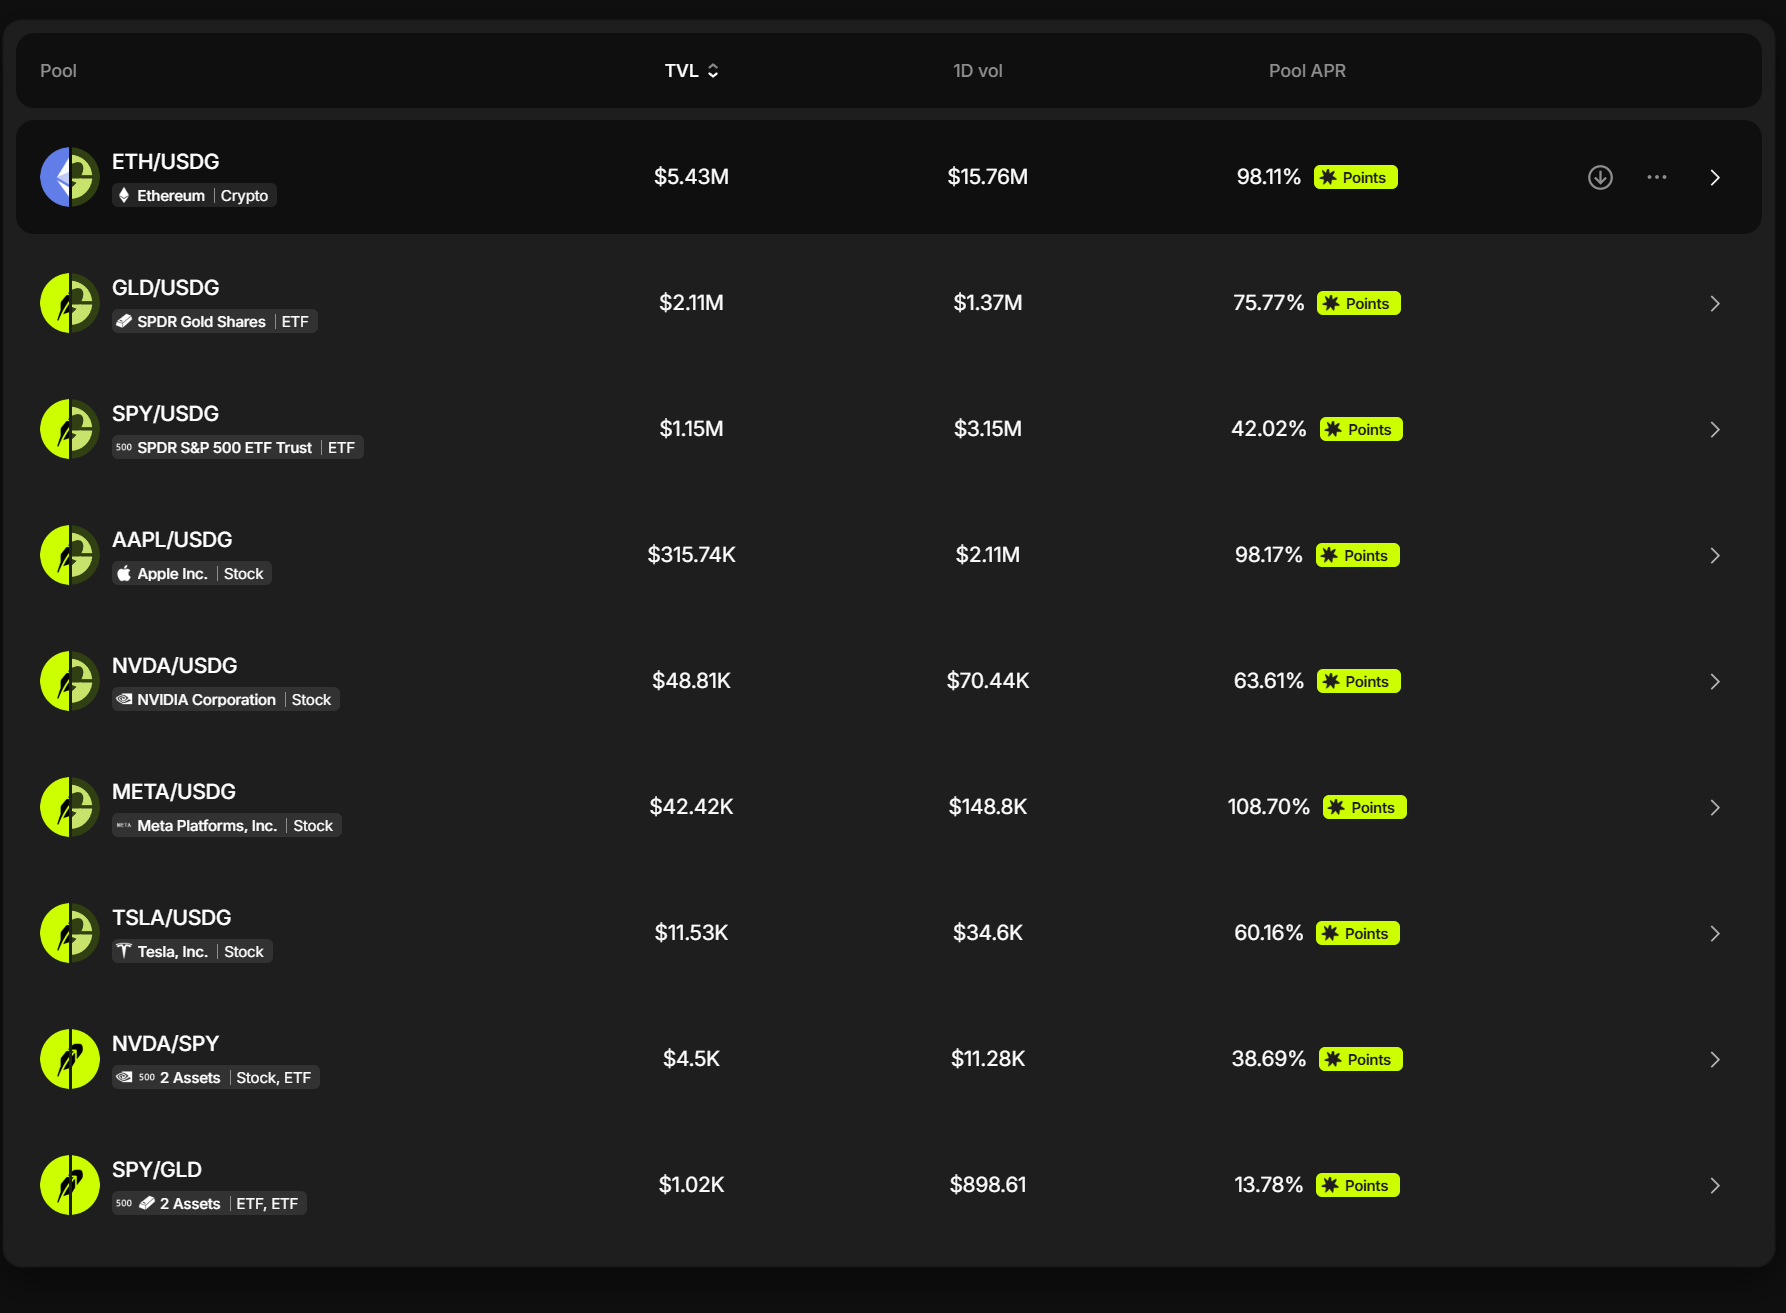Expand the NVDA/SPY row chevron
1786x1313 pixels.
1714,1059
